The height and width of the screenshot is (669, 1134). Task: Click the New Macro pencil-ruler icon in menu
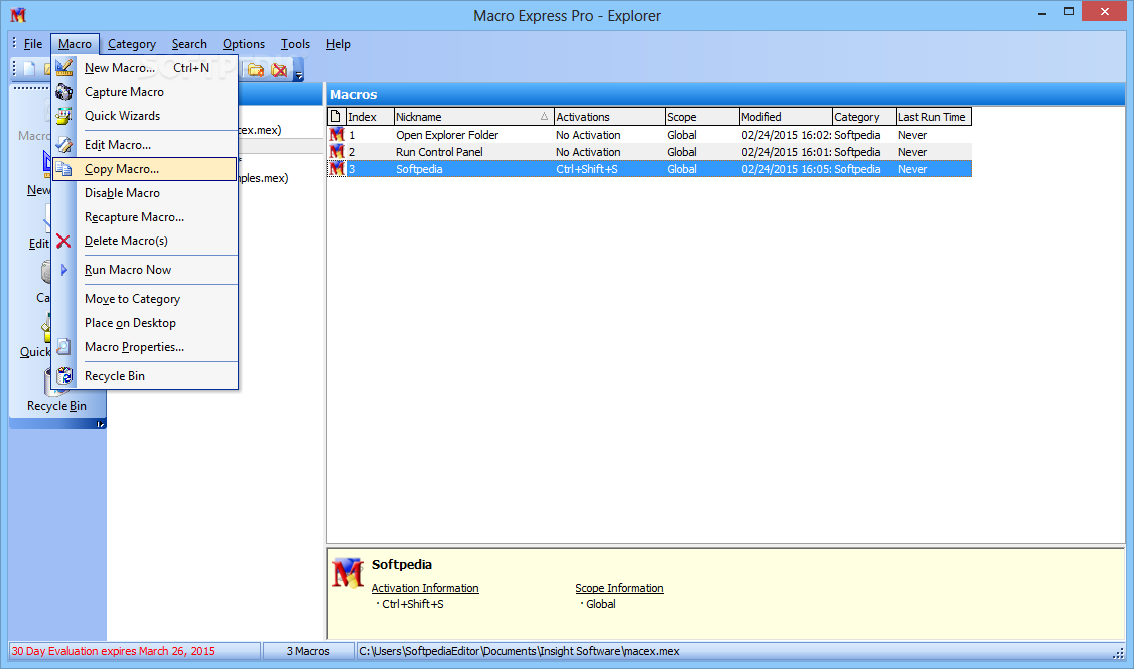click(64, 67)
